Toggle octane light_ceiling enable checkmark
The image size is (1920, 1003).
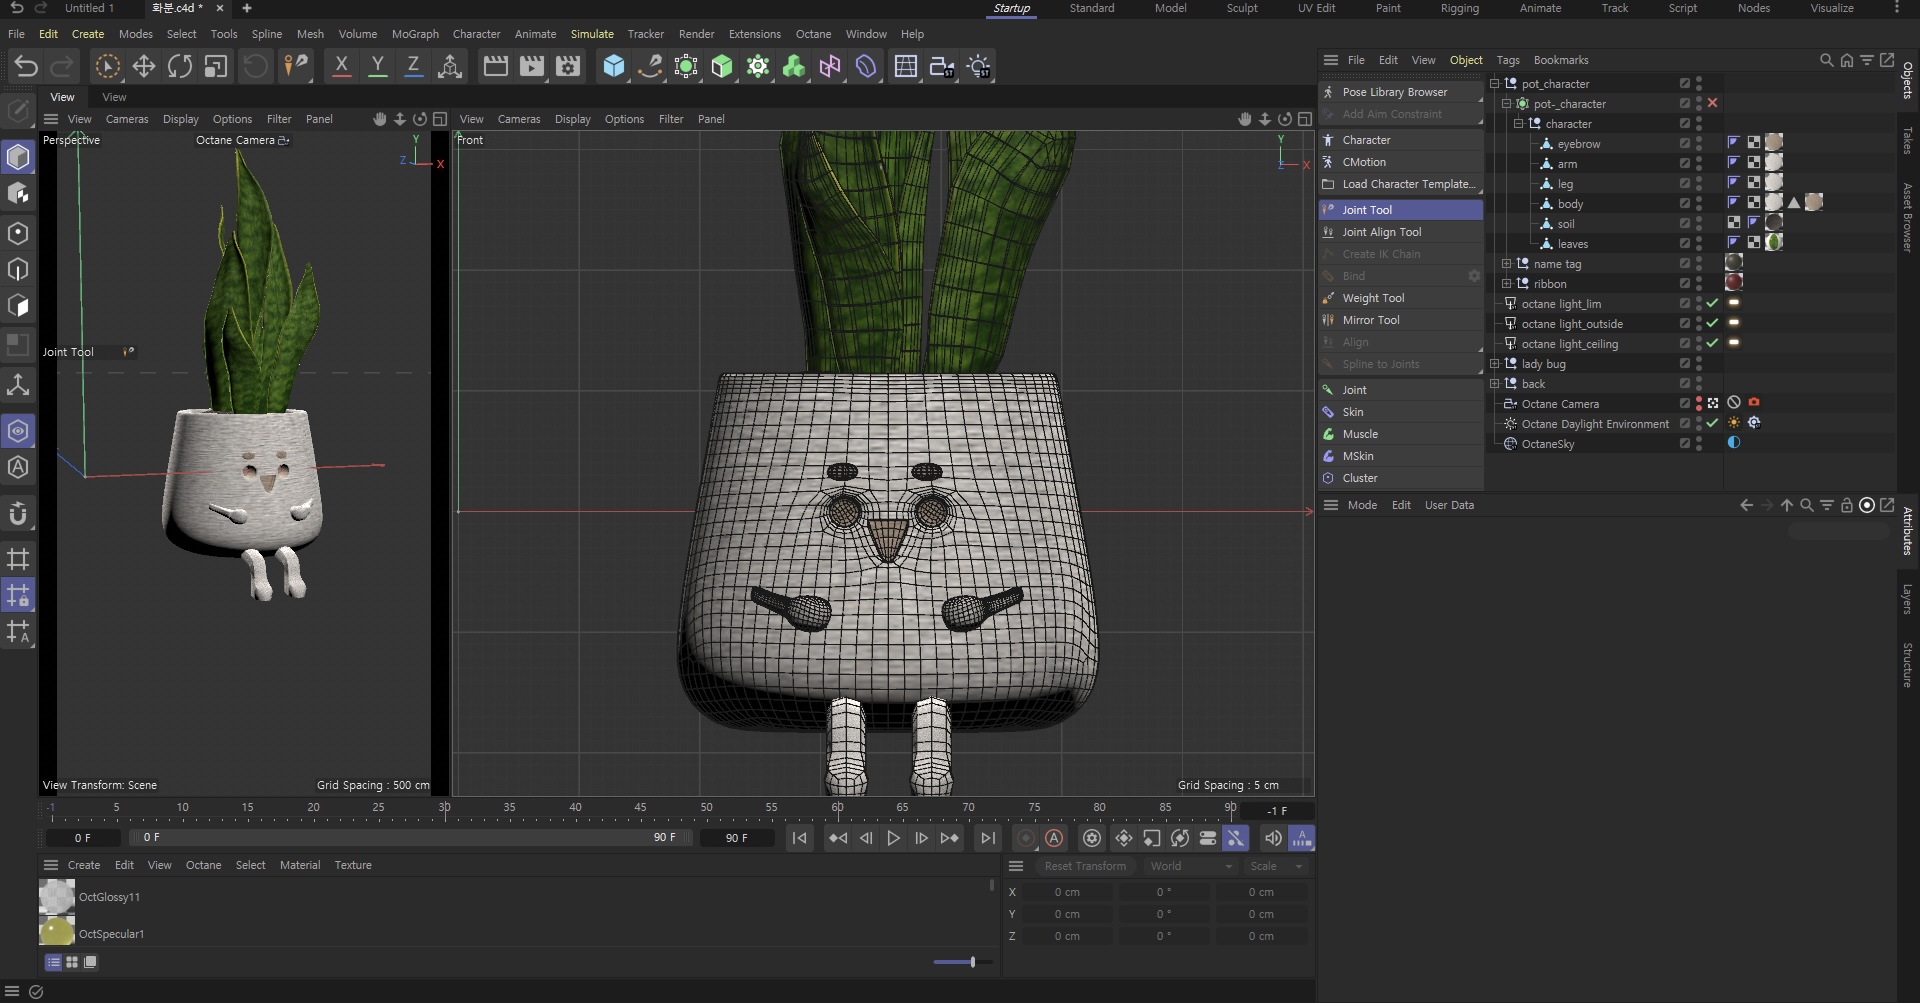point(1713,343)
